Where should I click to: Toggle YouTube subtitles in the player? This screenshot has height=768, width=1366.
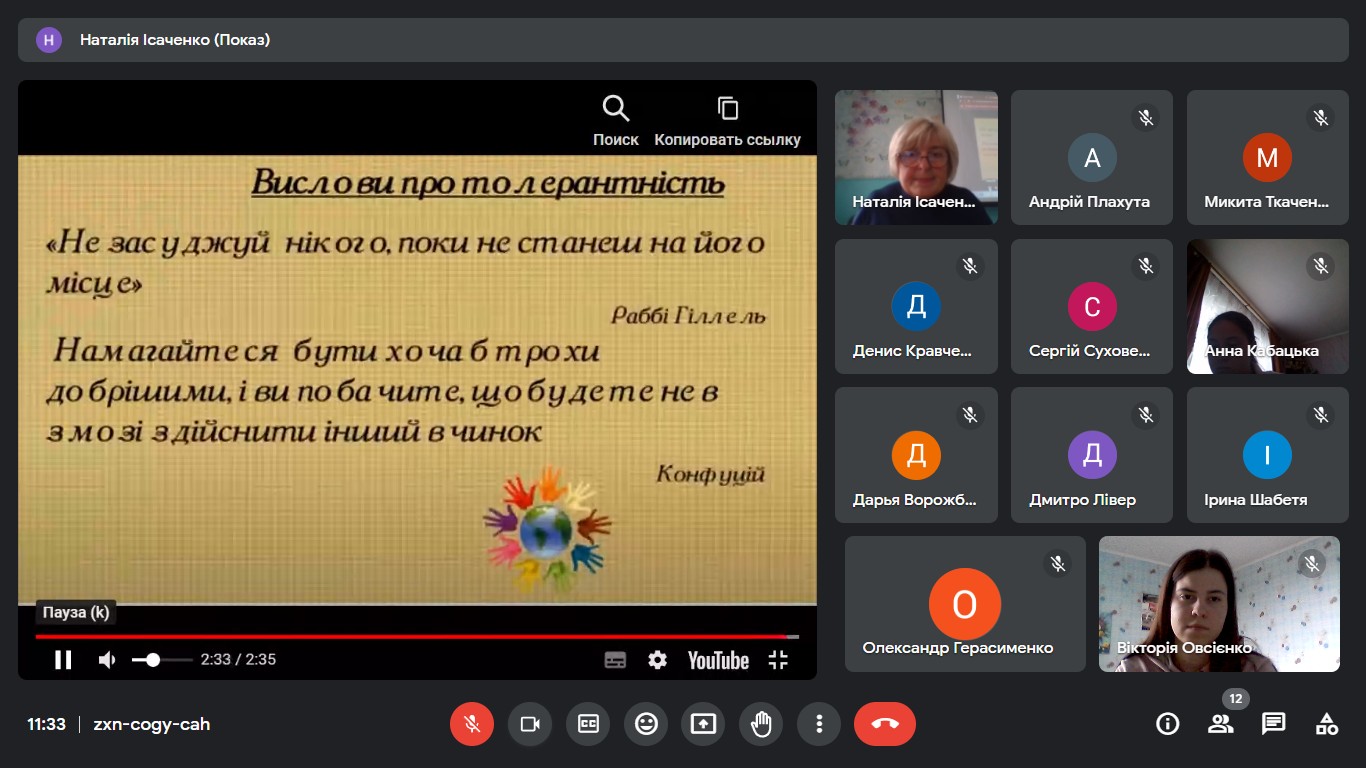615,660
